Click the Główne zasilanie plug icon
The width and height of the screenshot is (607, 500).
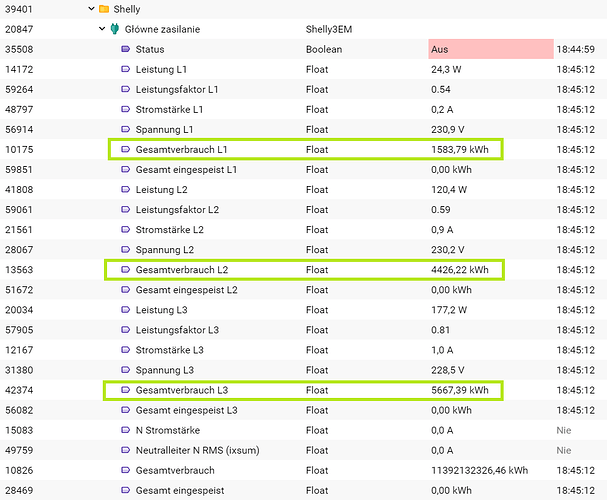pyautogui.click(x=115, y=29)
